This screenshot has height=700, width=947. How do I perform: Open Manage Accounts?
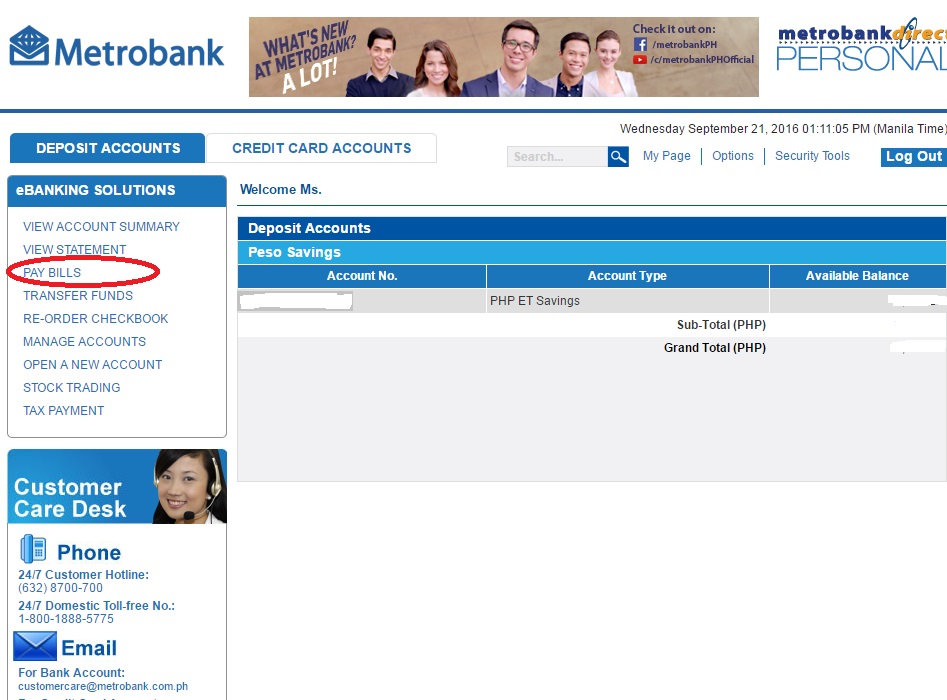point(85,341)
